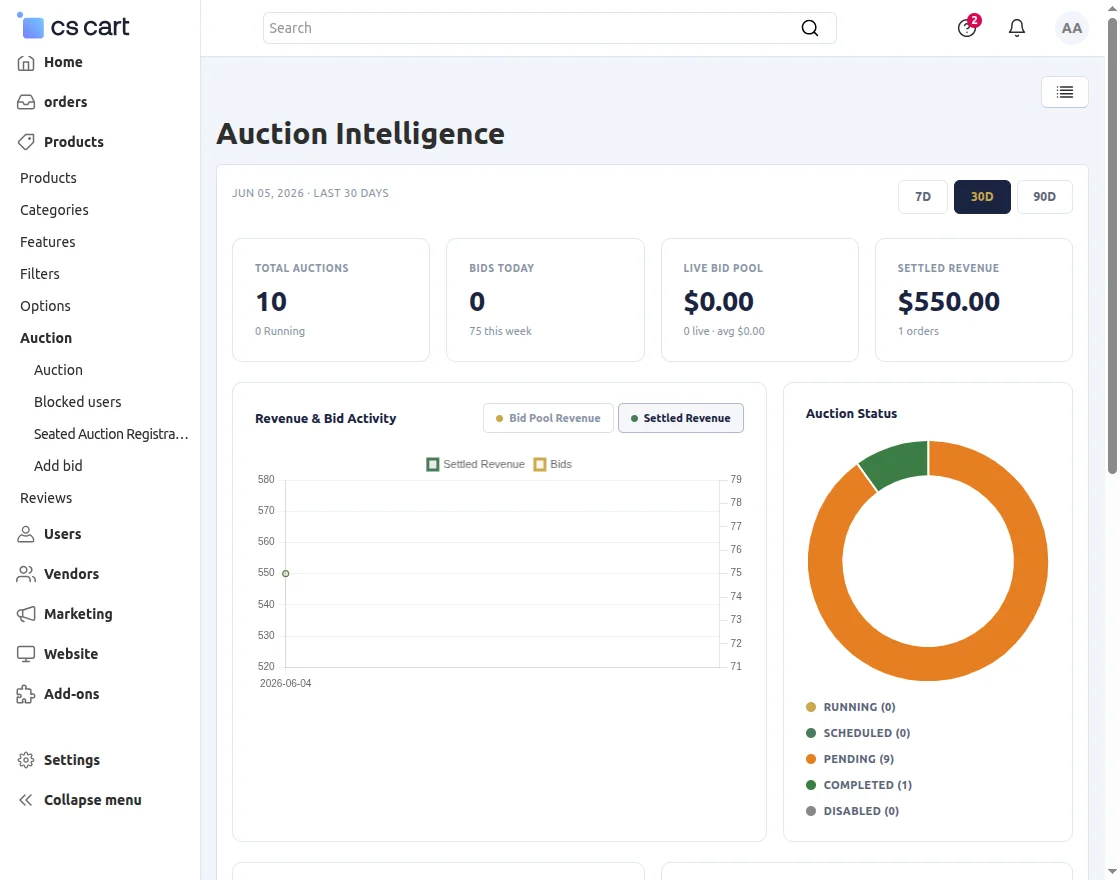The image size is (1120, 880).
Task: Click the Add-ons puzzle icon
Action: coord(26,694)
